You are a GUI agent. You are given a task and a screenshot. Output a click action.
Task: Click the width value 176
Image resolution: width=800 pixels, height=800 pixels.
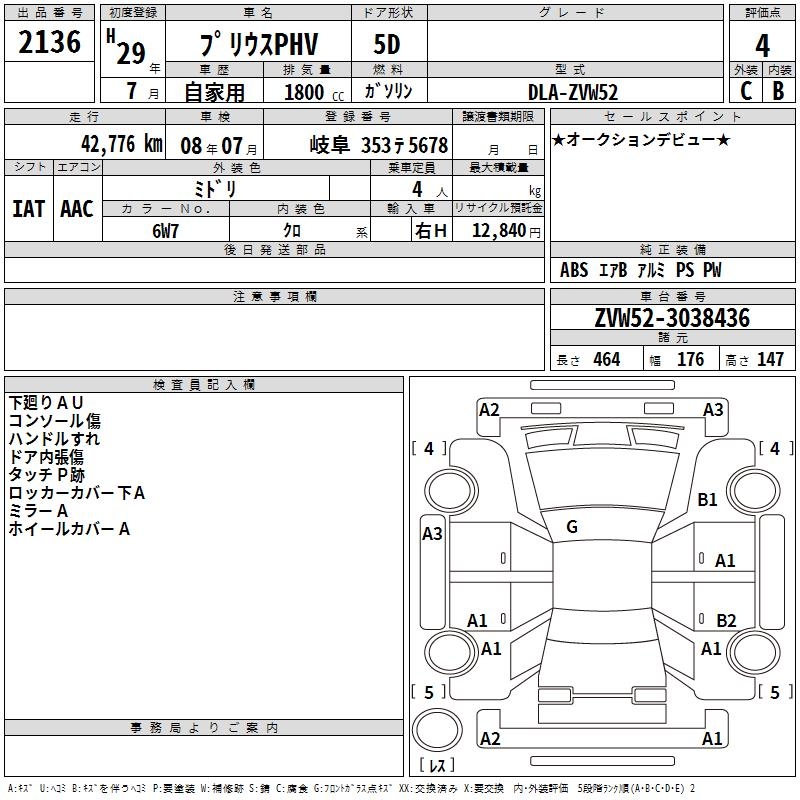[x=690, y=359]
